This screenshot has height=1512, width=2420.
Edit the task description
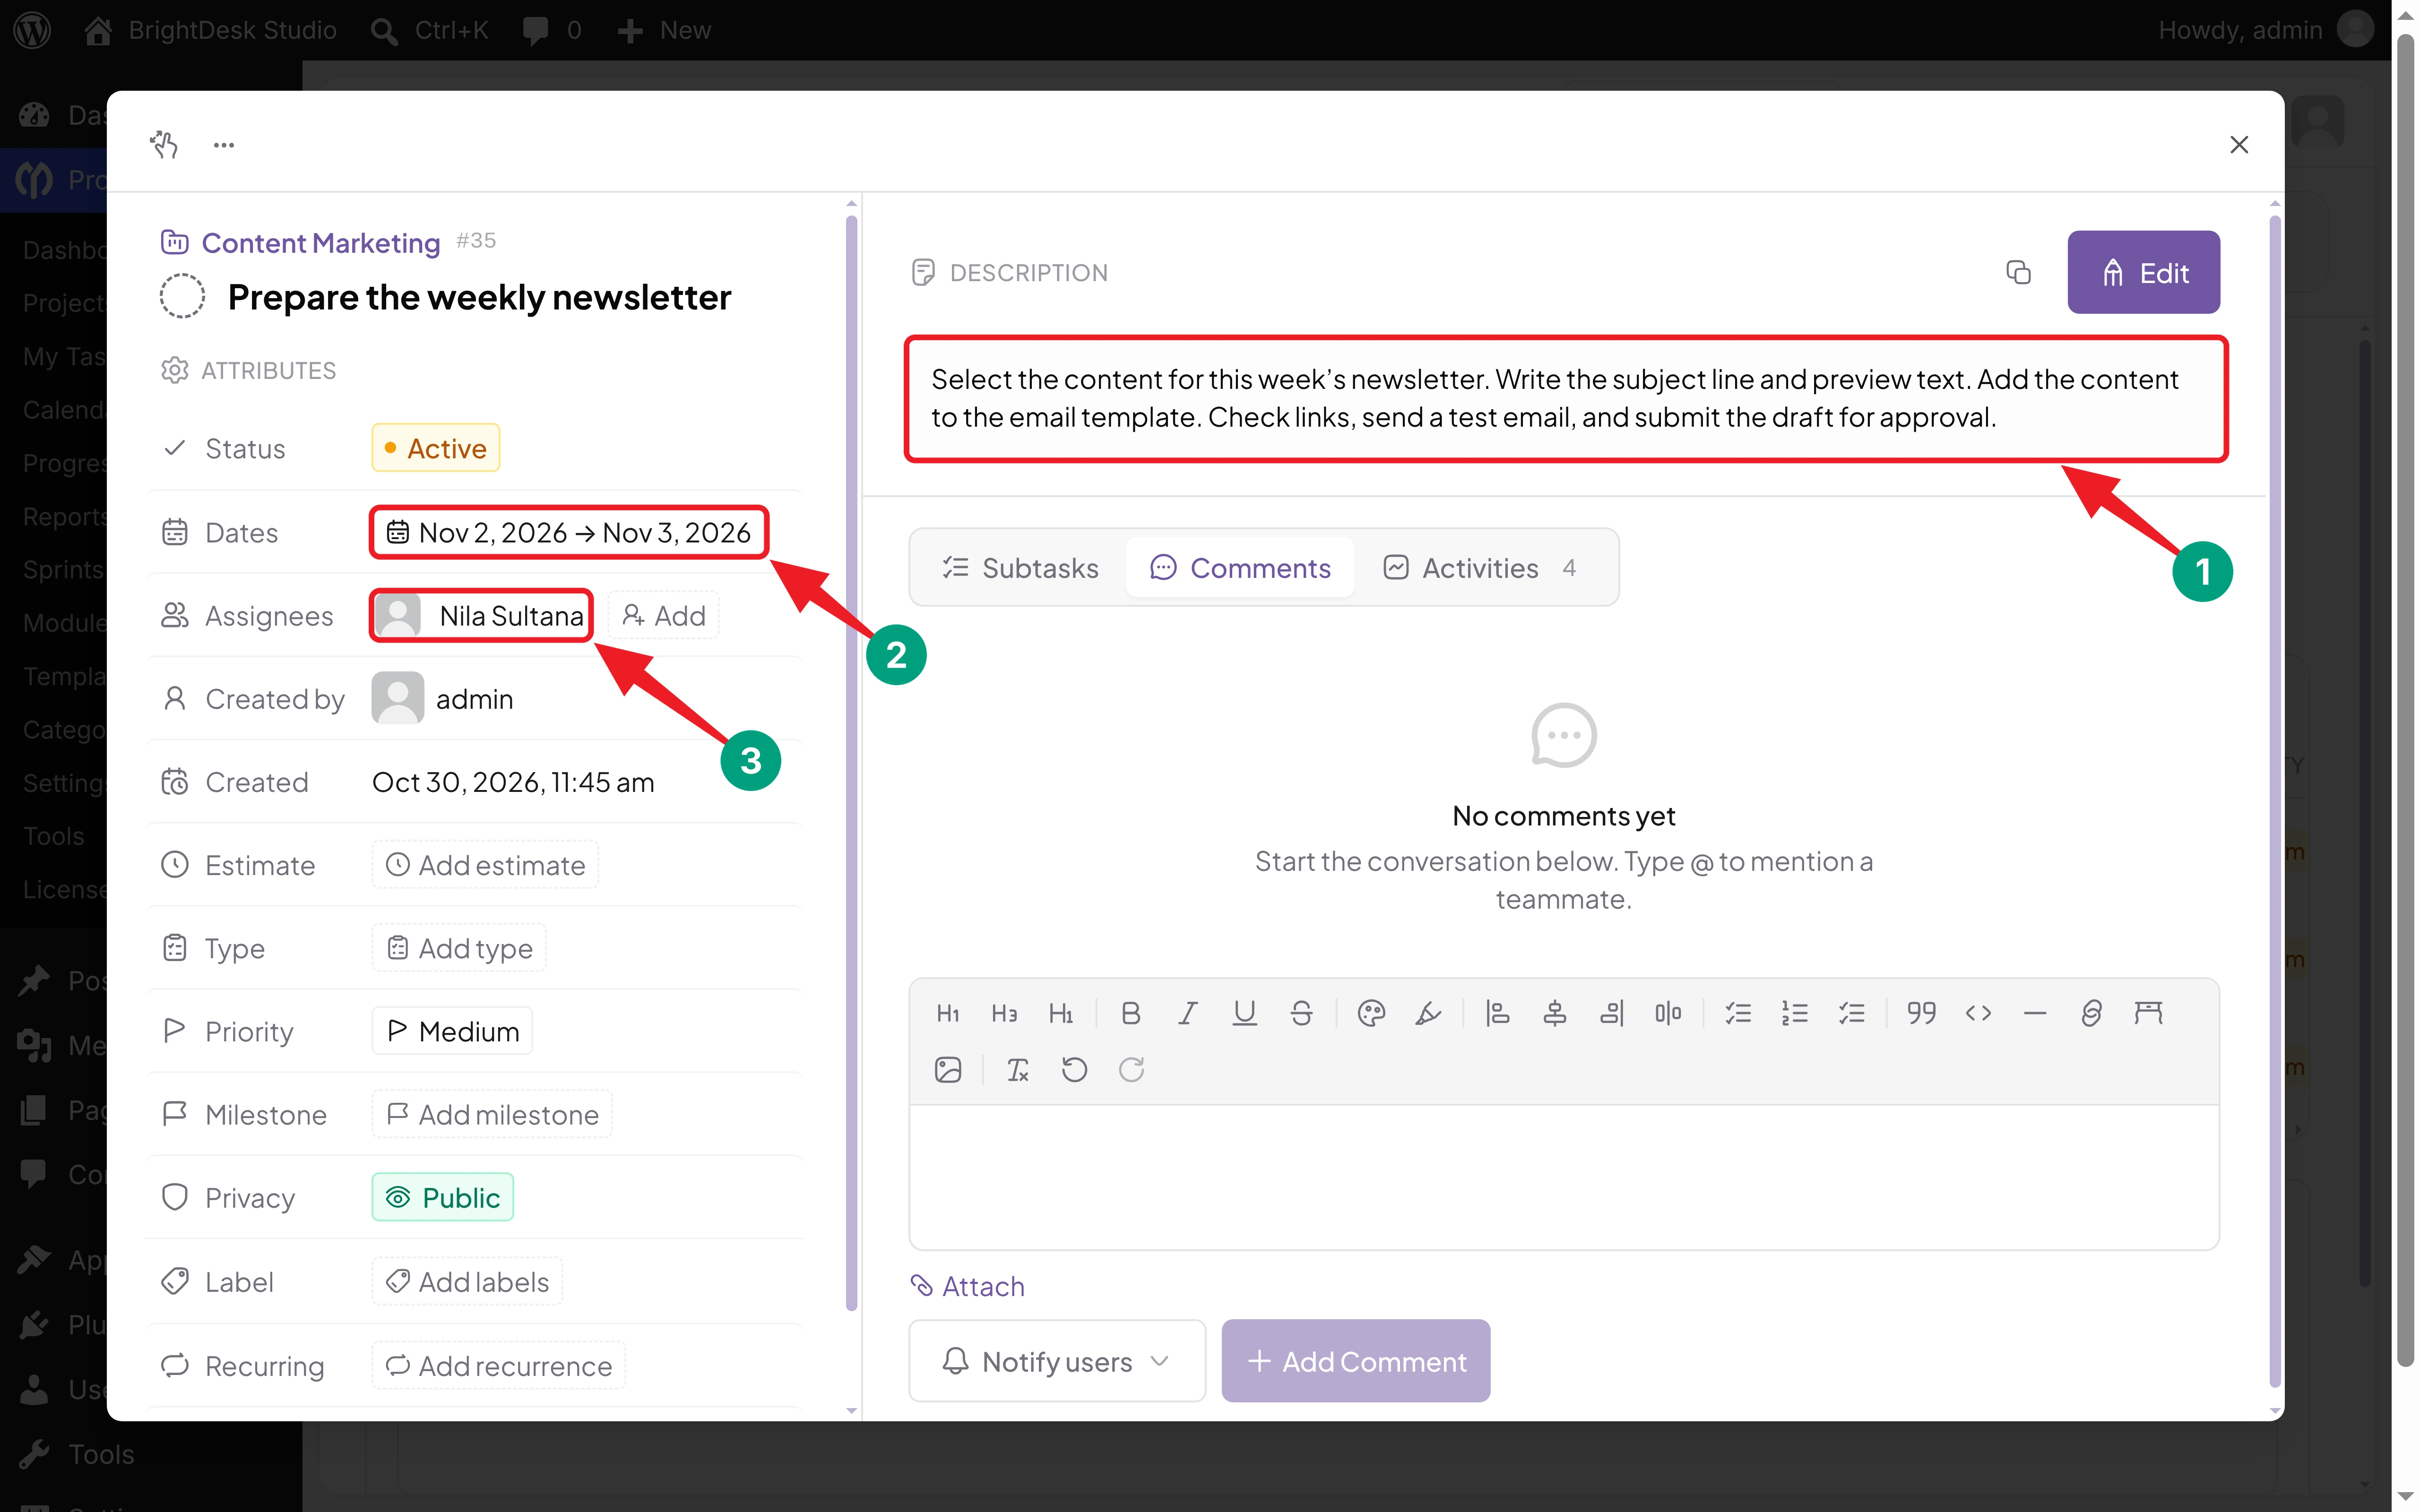pyautogui.click(x=2143, y=272)
